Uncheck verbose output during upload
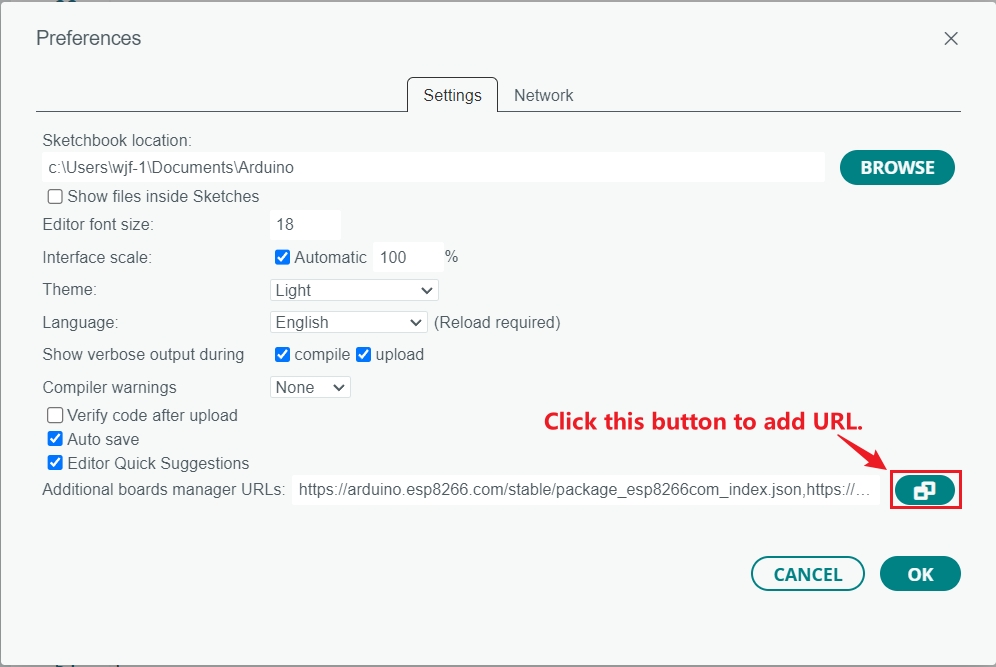Viewport: 996px width, 667px height. coord(364,355)
